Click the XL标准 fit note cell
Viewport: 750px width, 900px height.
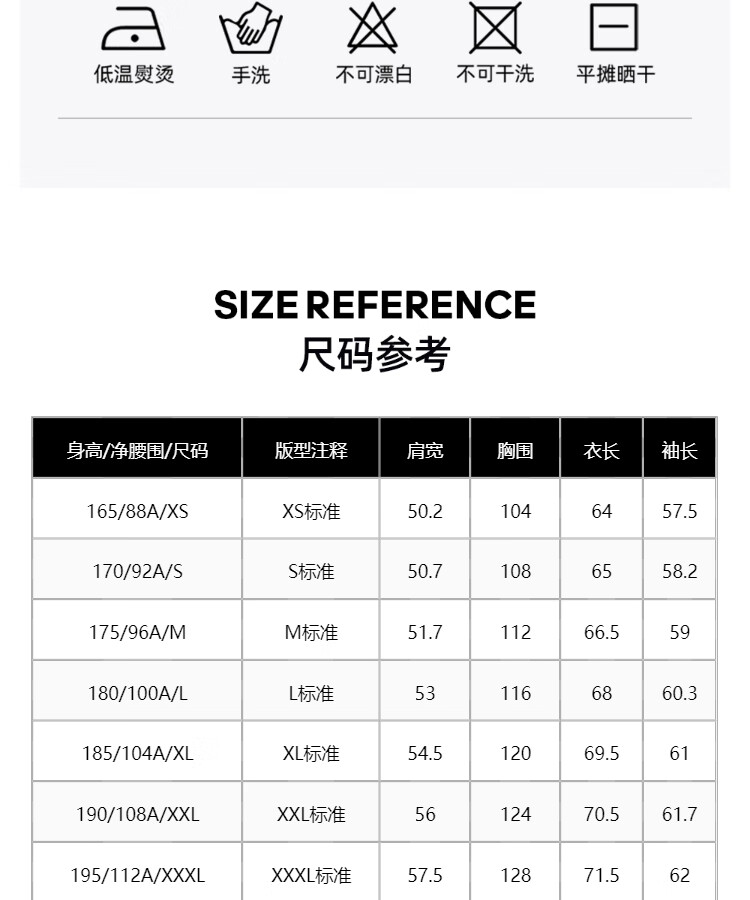coord(311,753)
